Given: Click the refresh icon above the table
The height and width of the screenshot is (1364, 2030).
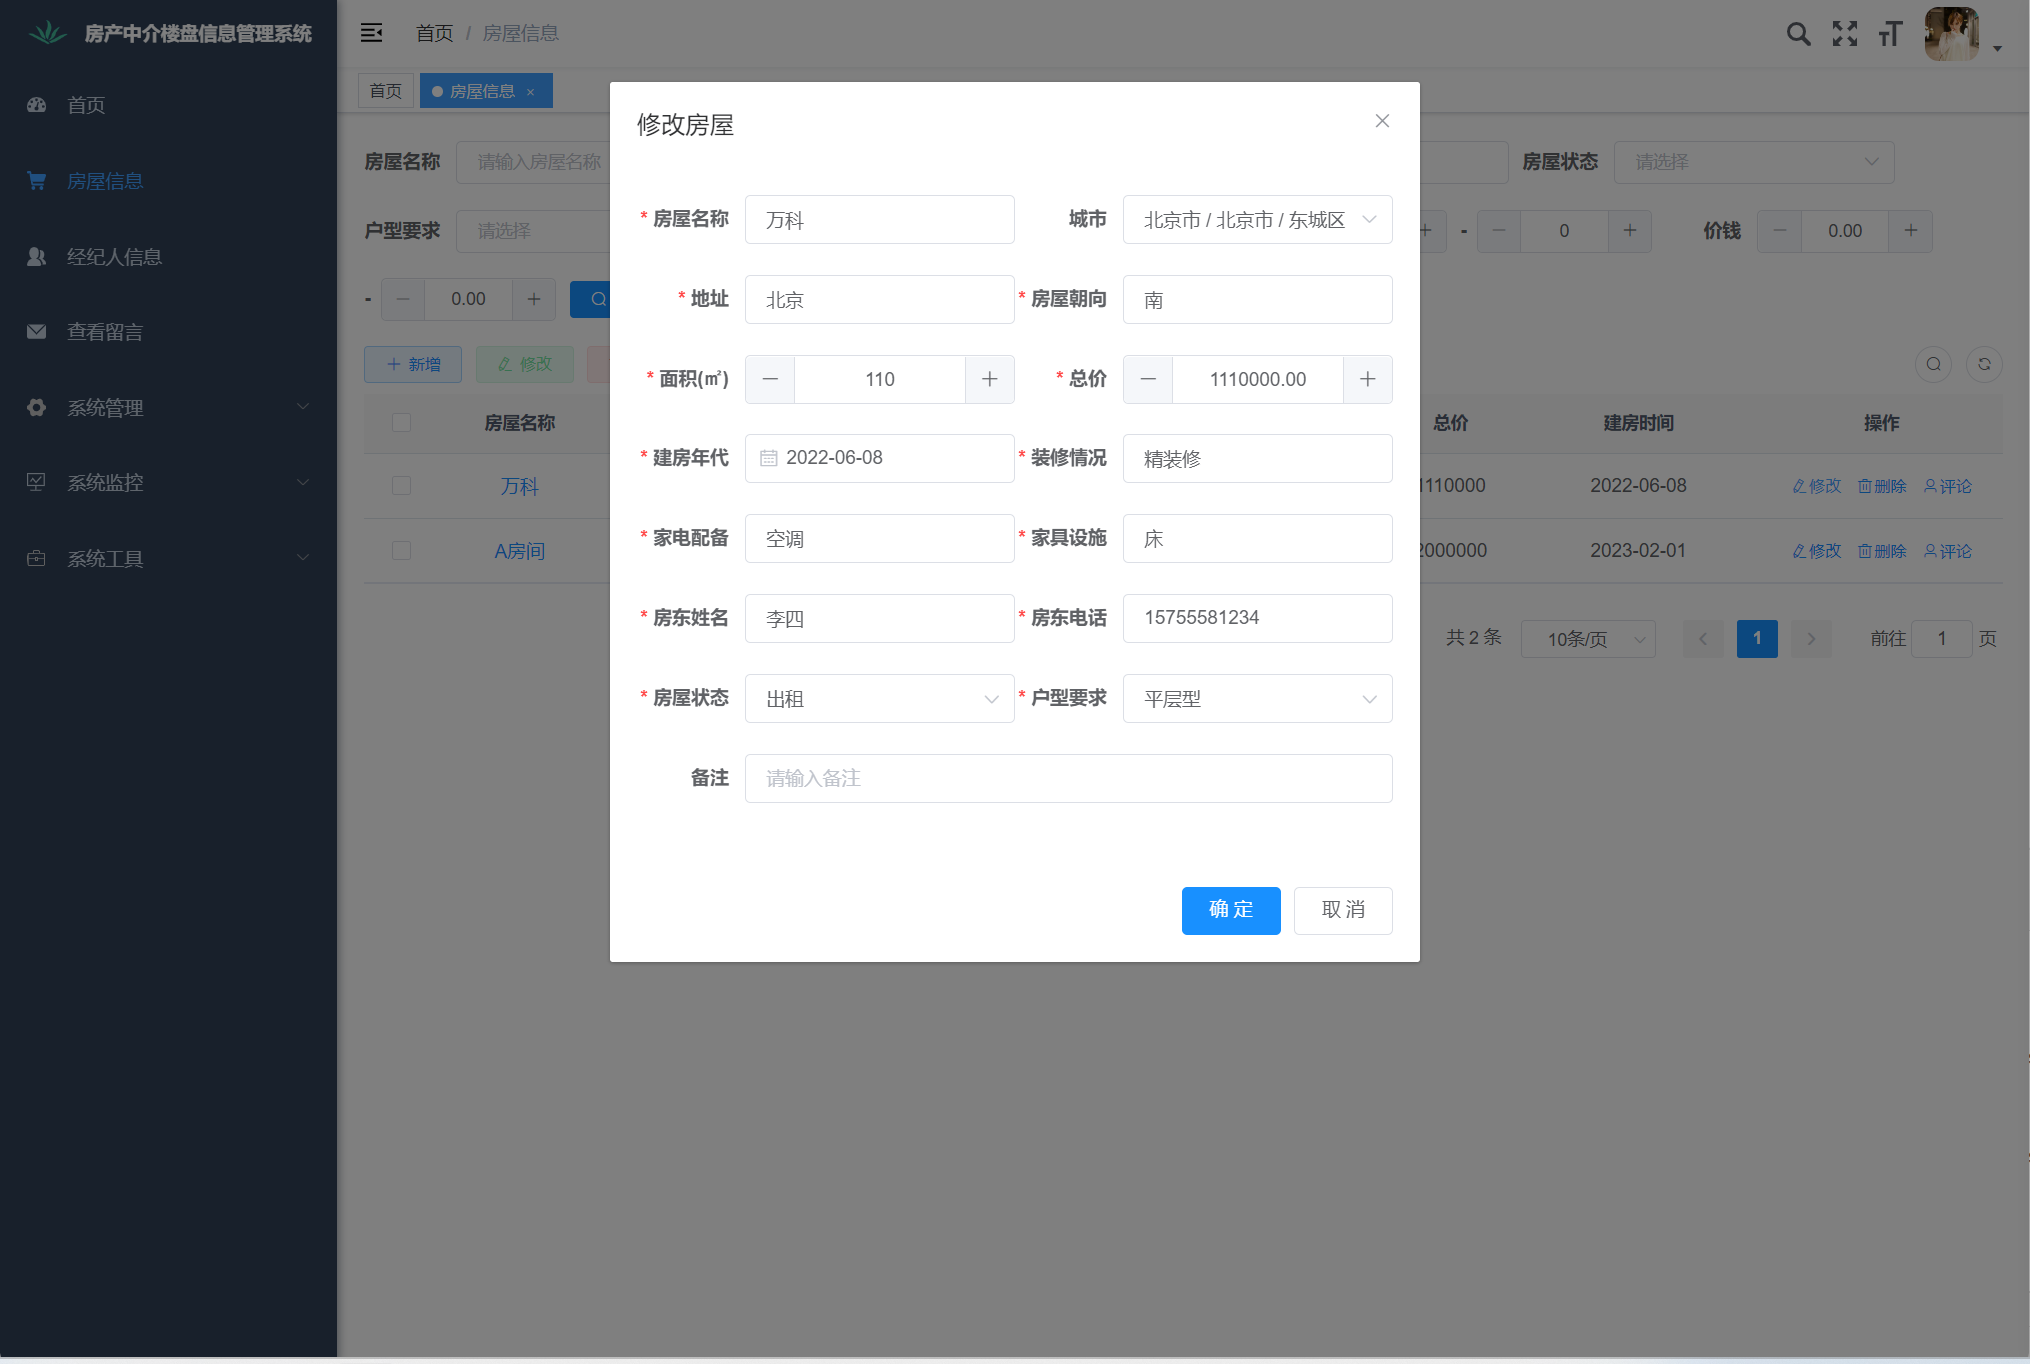Looking at the screenshot, I should pyautogui.click(x=1984, y=364).
